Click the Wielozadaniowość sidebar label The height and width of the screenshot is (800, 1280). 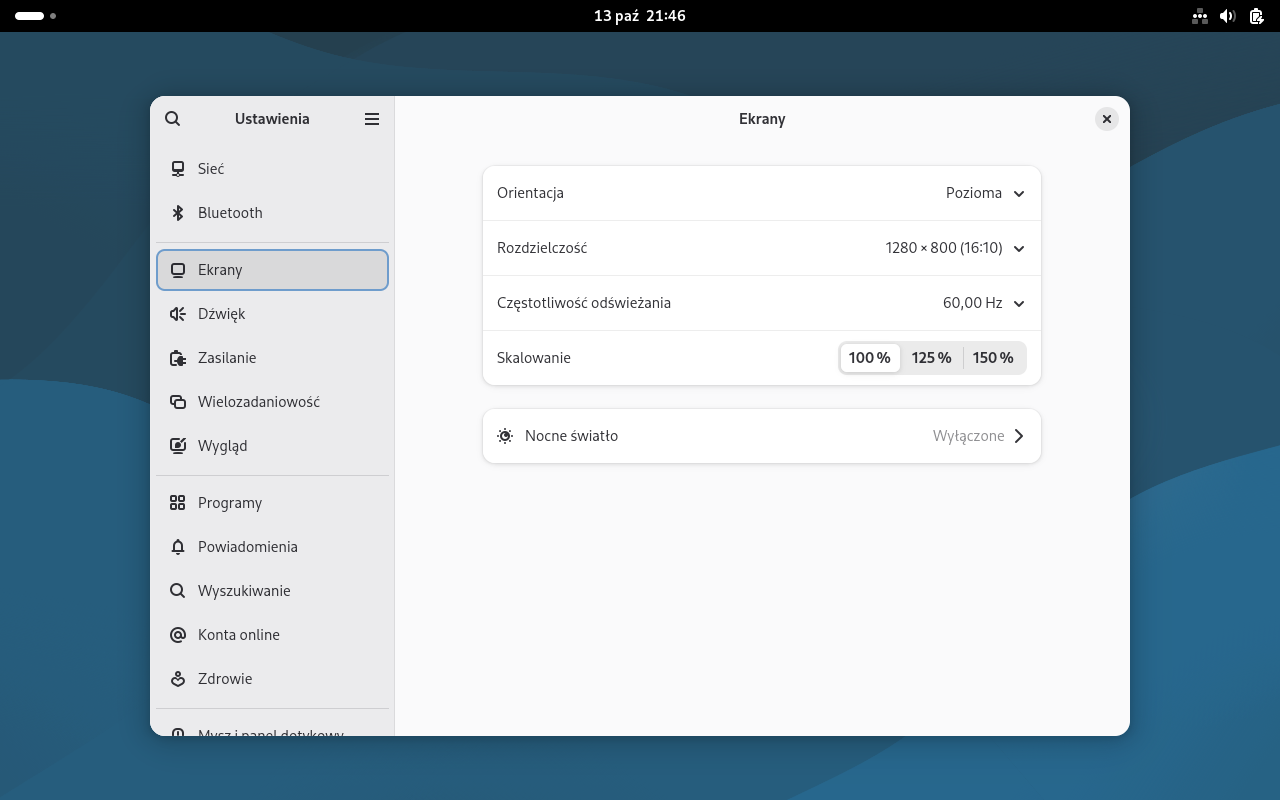coord(259,402)
